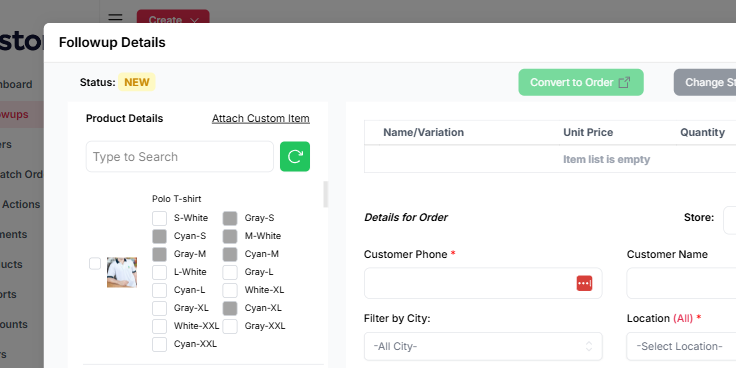Click the green refresh products icon

point(295,156)
